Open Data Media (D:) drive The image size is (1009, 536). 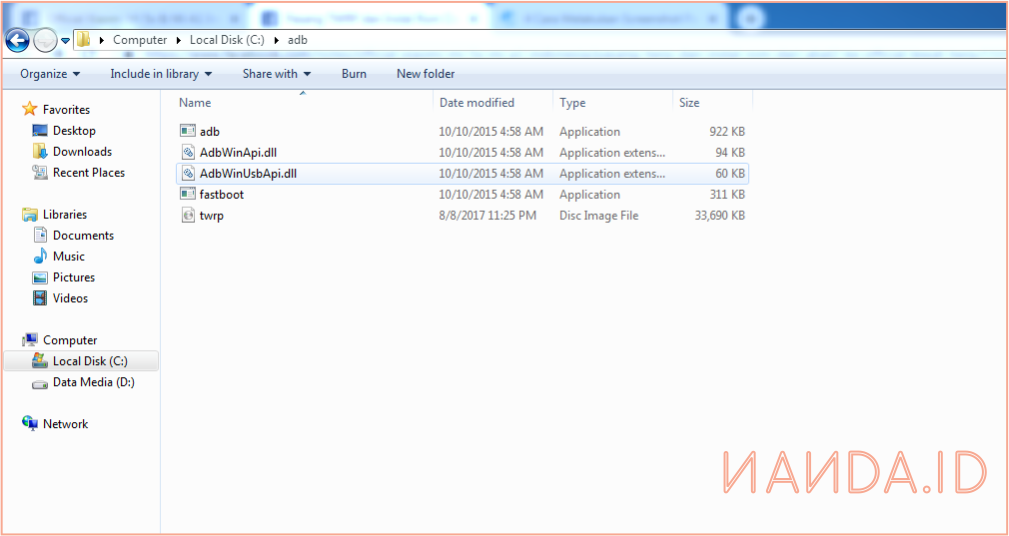click(93, 382)
